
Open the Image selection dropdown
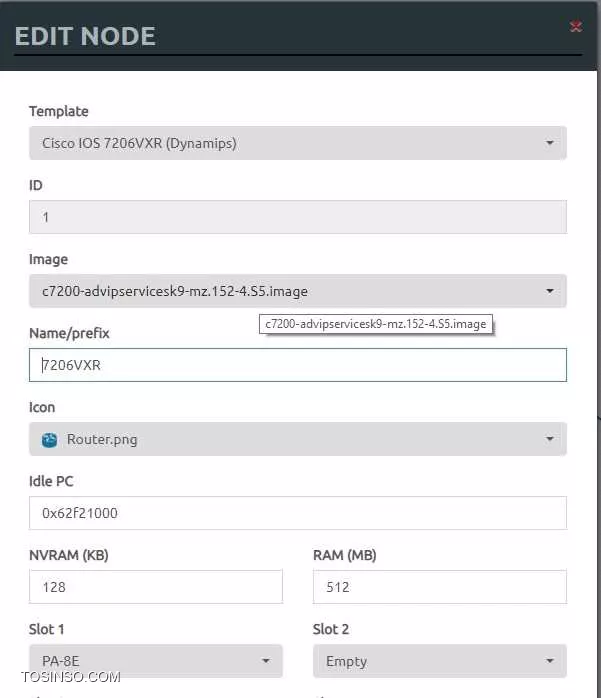298,291
